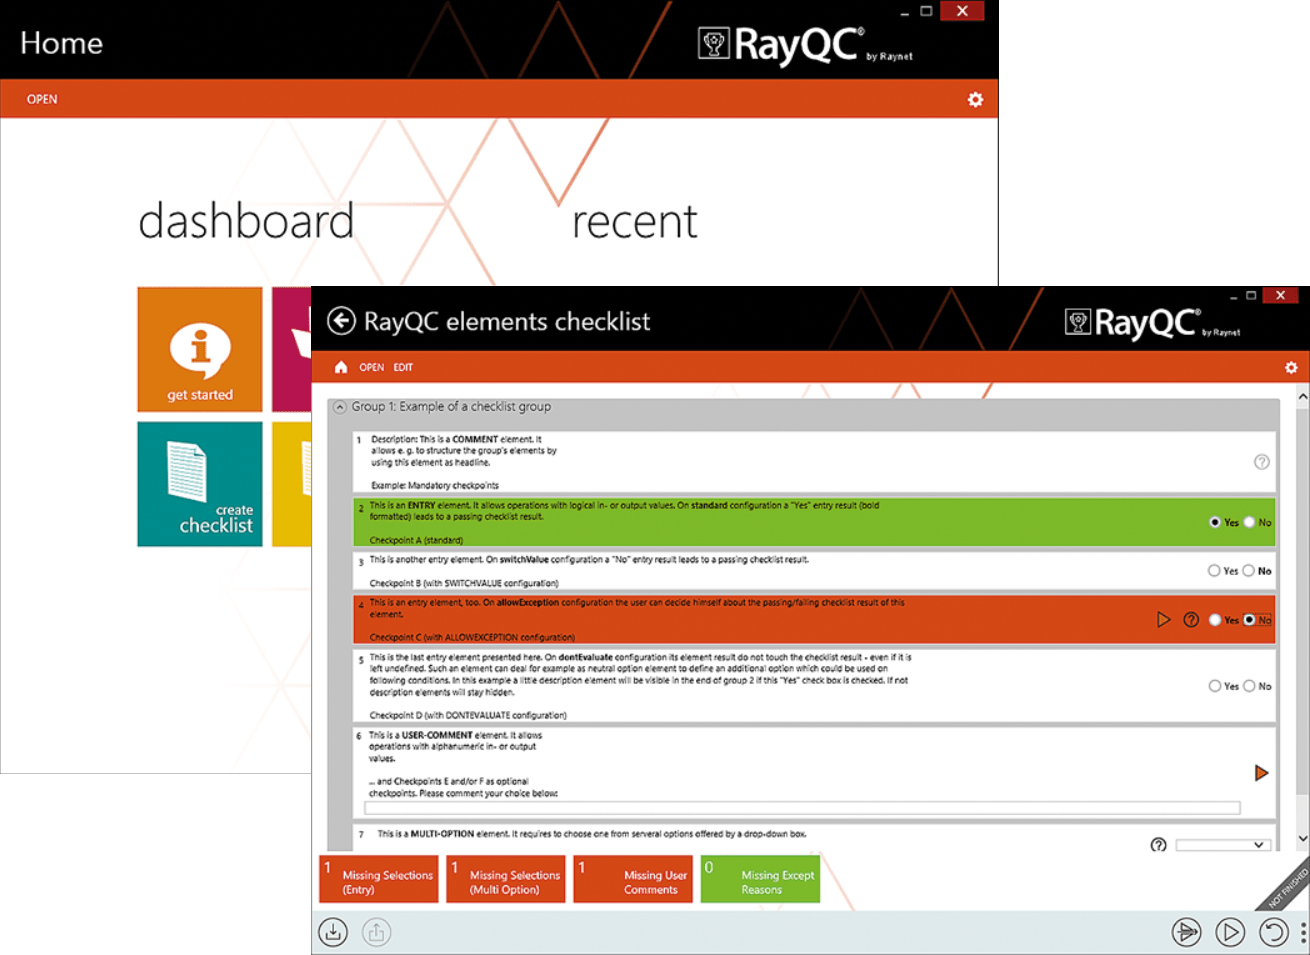The height and width of the screenshot is (955, 1310).
Task: Collapse Group 1 checklist group
Action: [x=340, y=407]
